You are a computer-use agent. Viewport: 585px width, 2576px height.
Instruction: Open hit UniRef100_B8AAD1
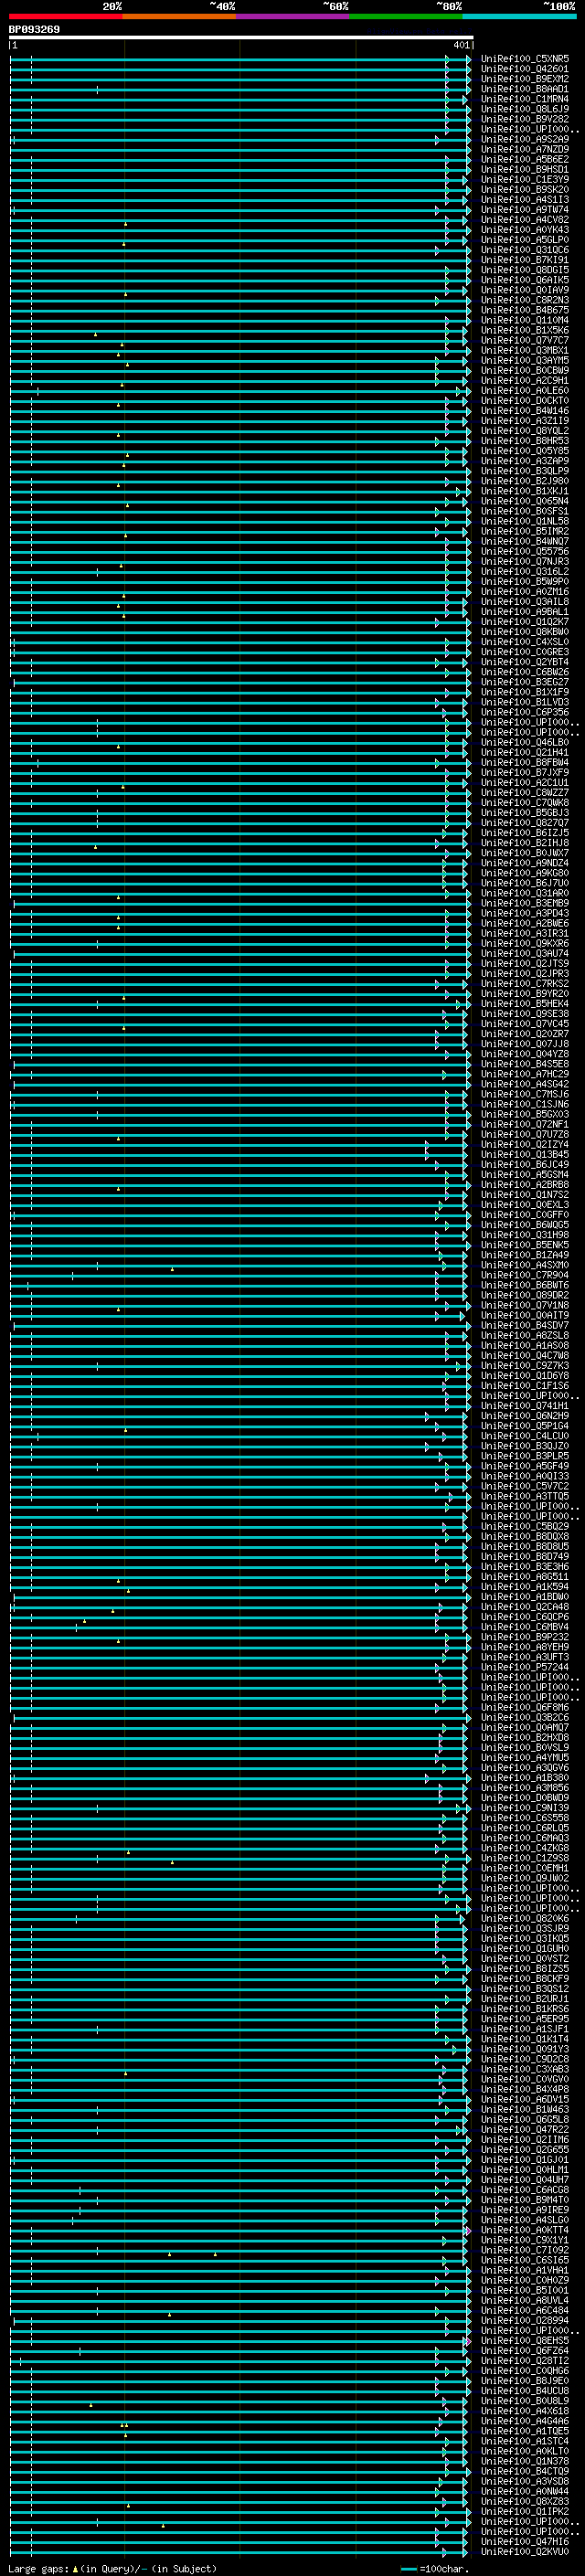point(525,89)
